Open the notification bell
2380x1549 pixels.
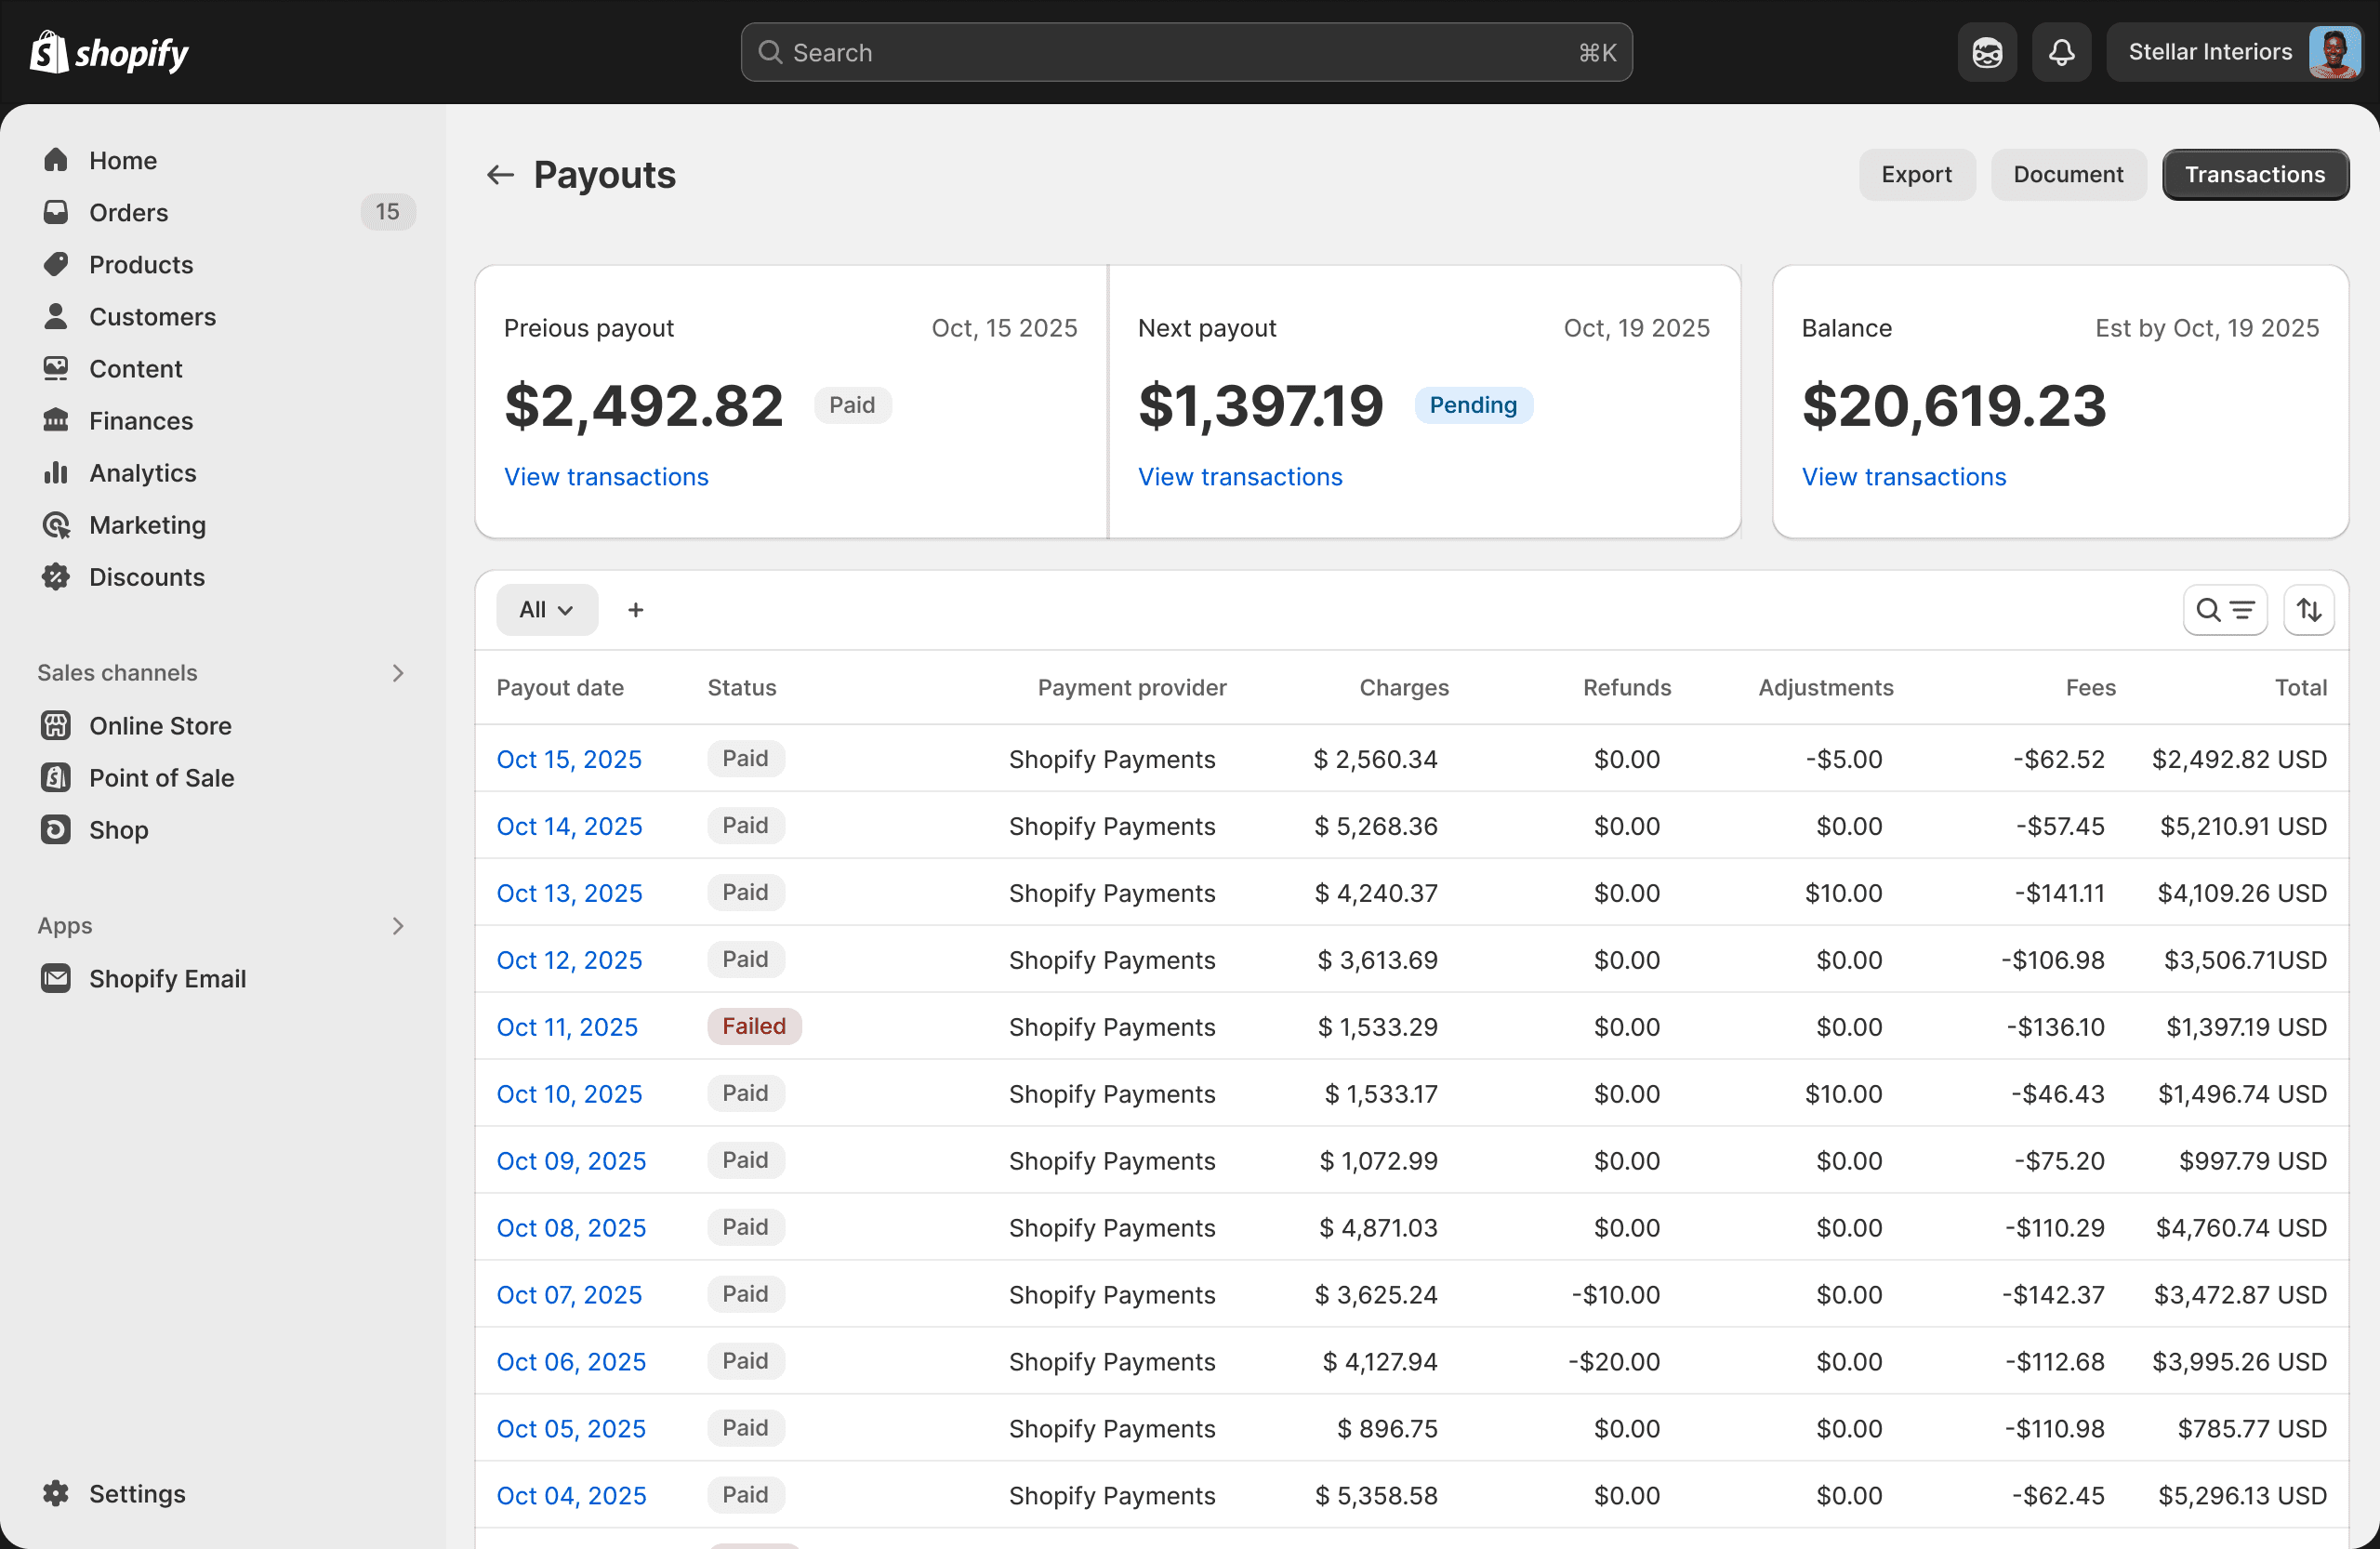[2061, 51]
